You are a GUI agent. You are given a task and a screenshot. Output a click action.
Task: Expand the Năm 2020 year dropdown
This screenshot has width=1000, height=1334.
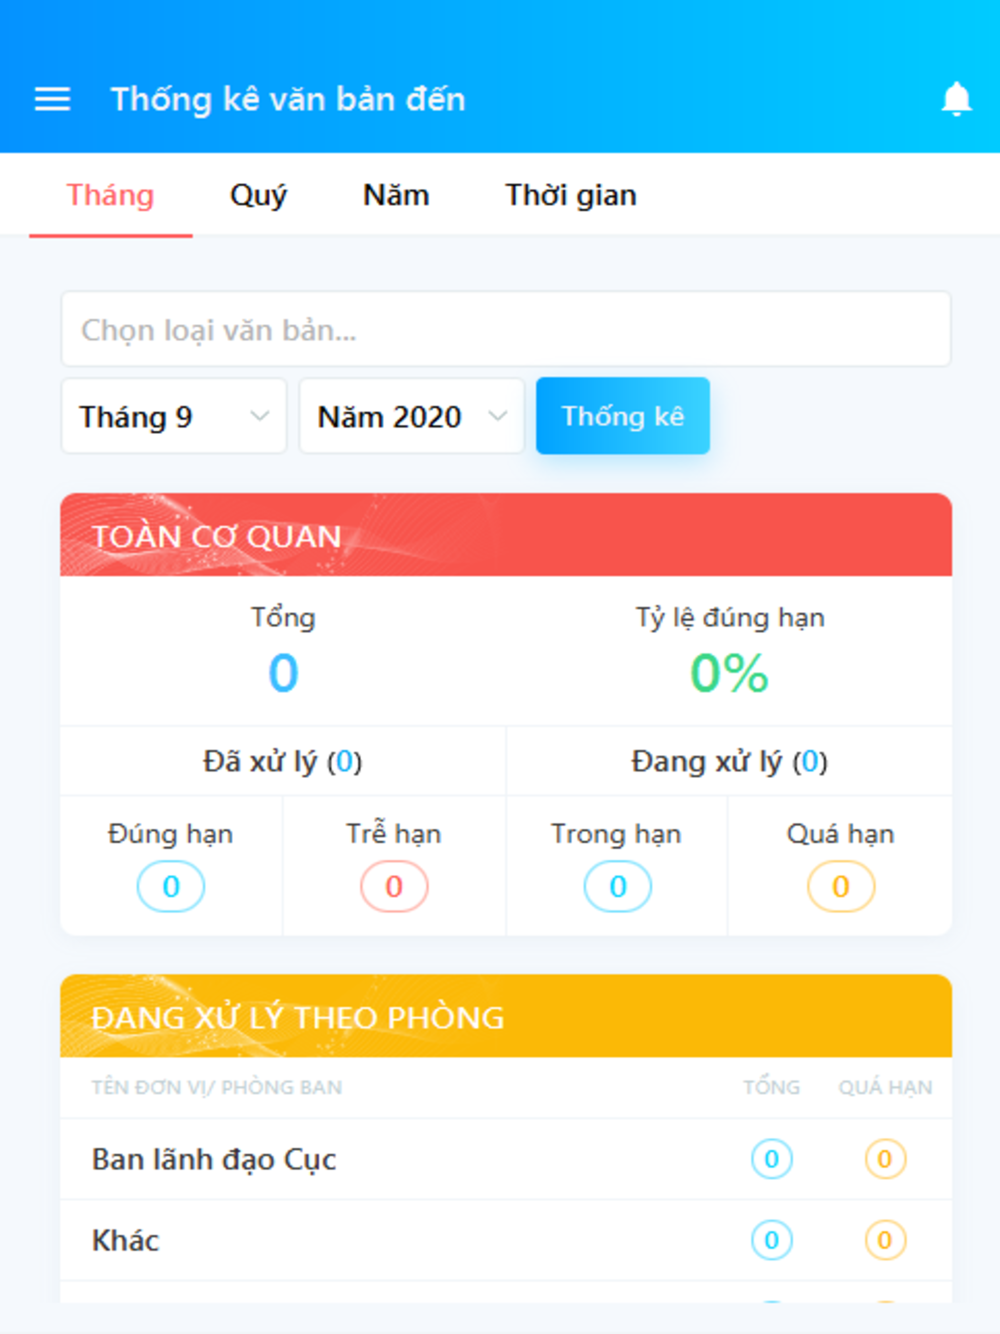[x=412, y=416]
